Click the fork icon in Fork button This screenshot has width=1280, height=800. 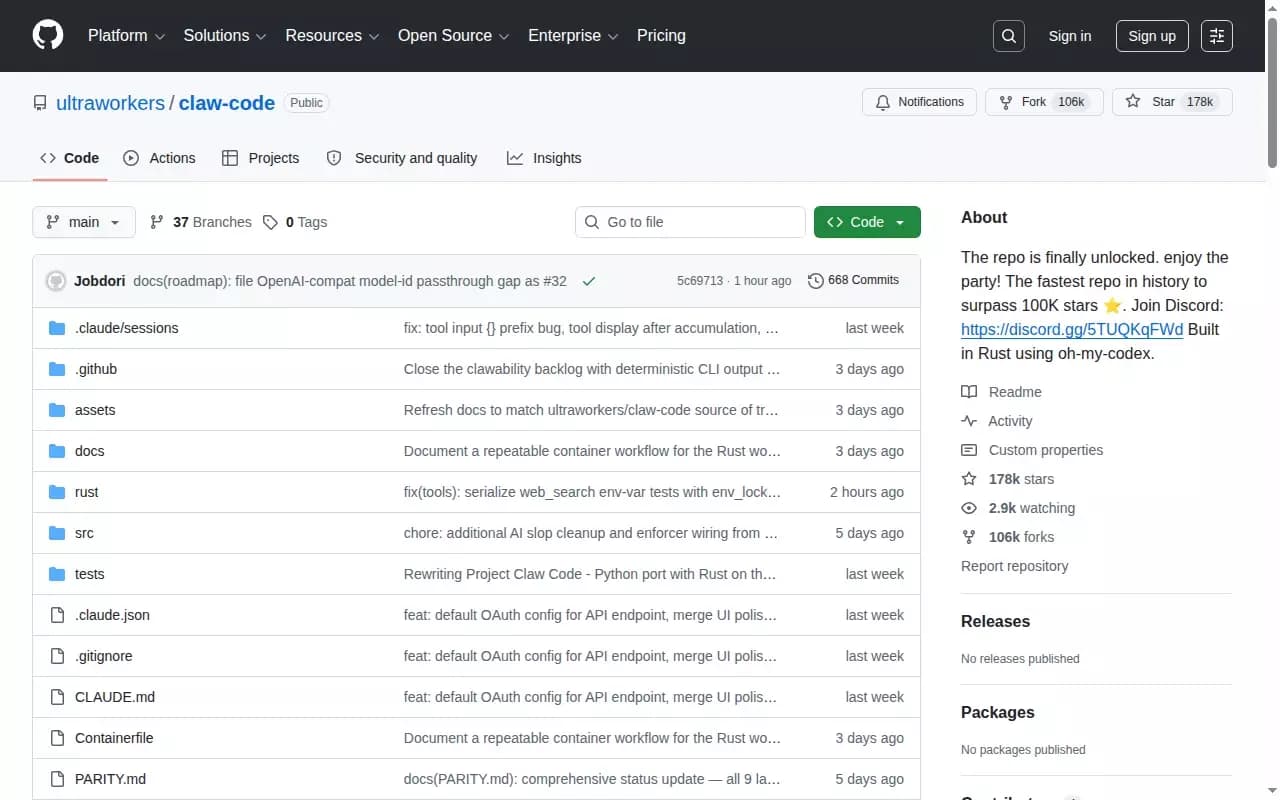[1006, 102]
